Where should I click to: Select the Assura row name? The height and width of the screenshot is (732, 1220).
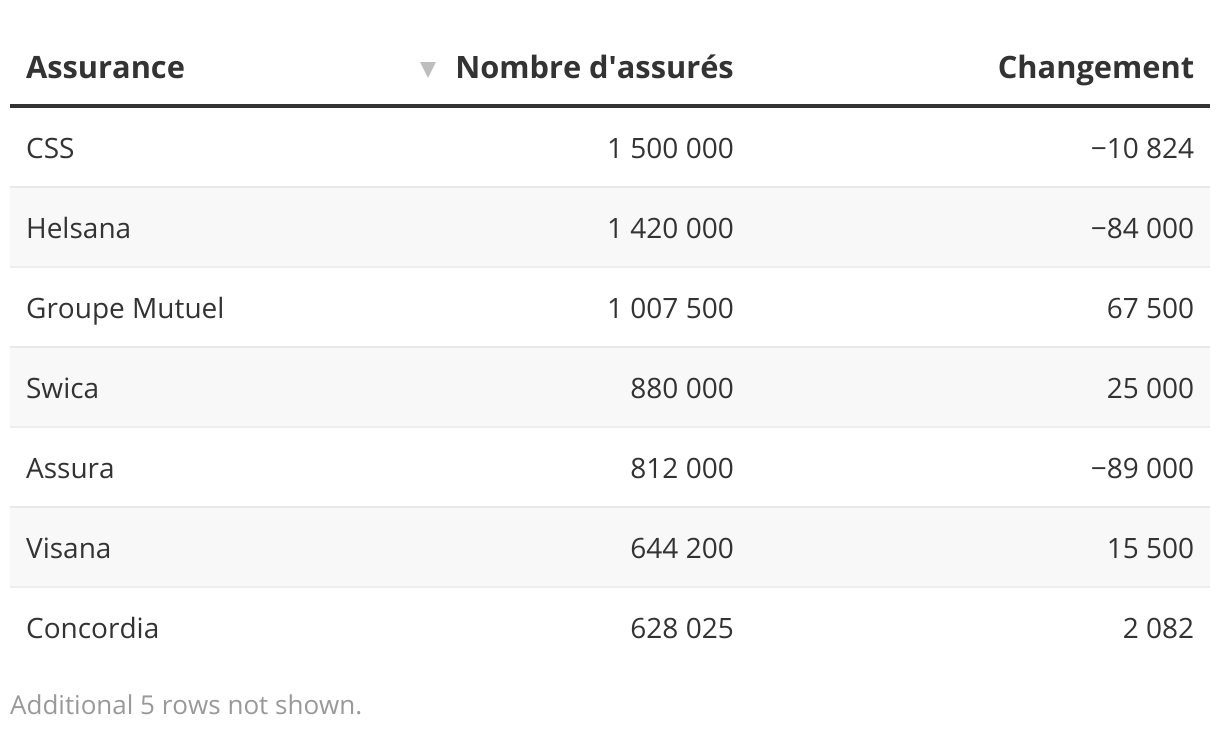pos(70,468)
